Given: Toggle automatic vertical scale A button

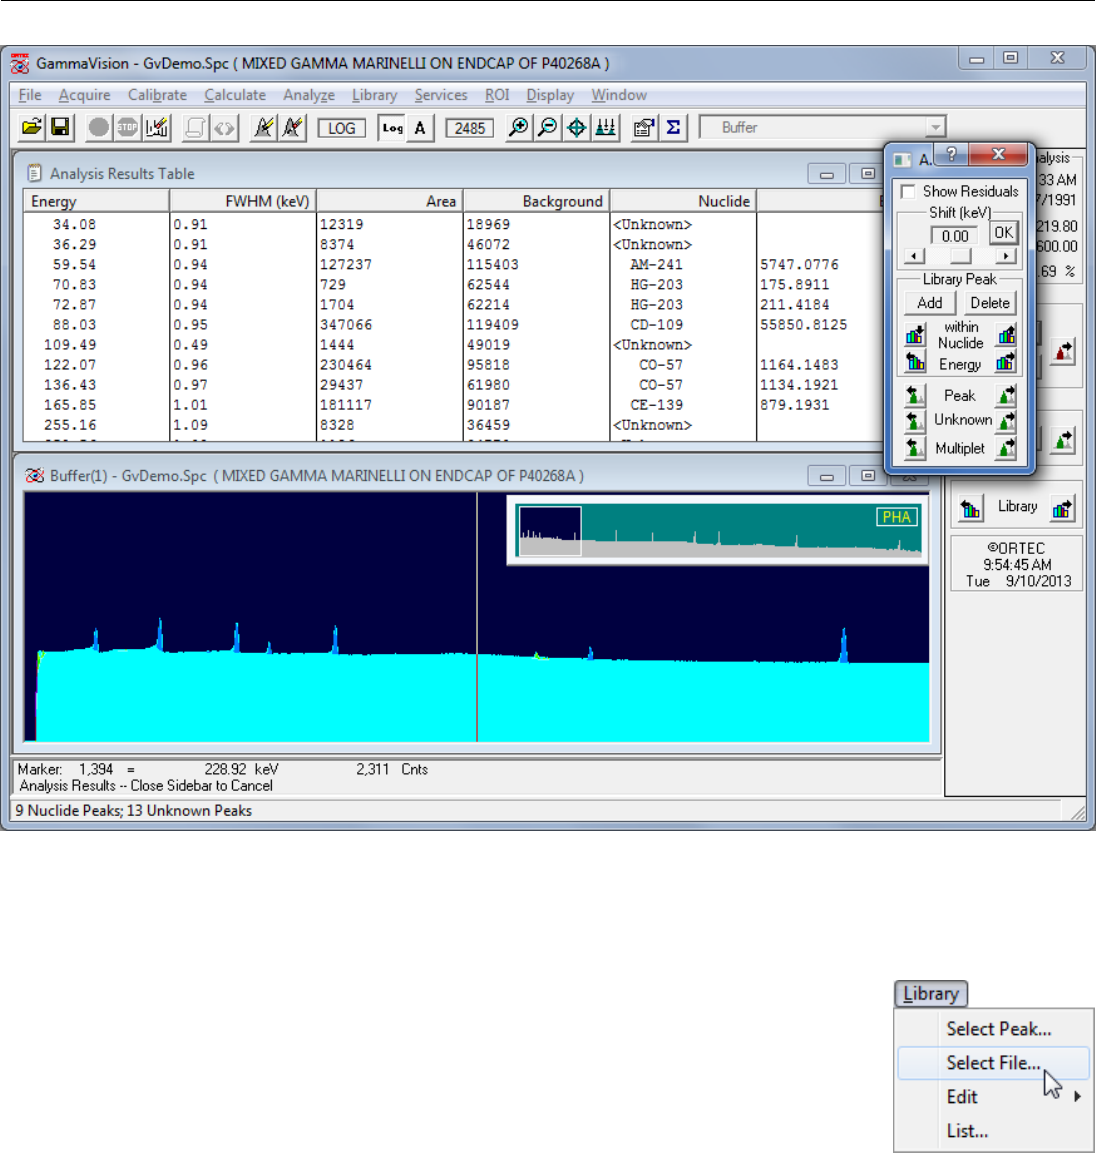Looking at the screenshot, I should 420,128.
